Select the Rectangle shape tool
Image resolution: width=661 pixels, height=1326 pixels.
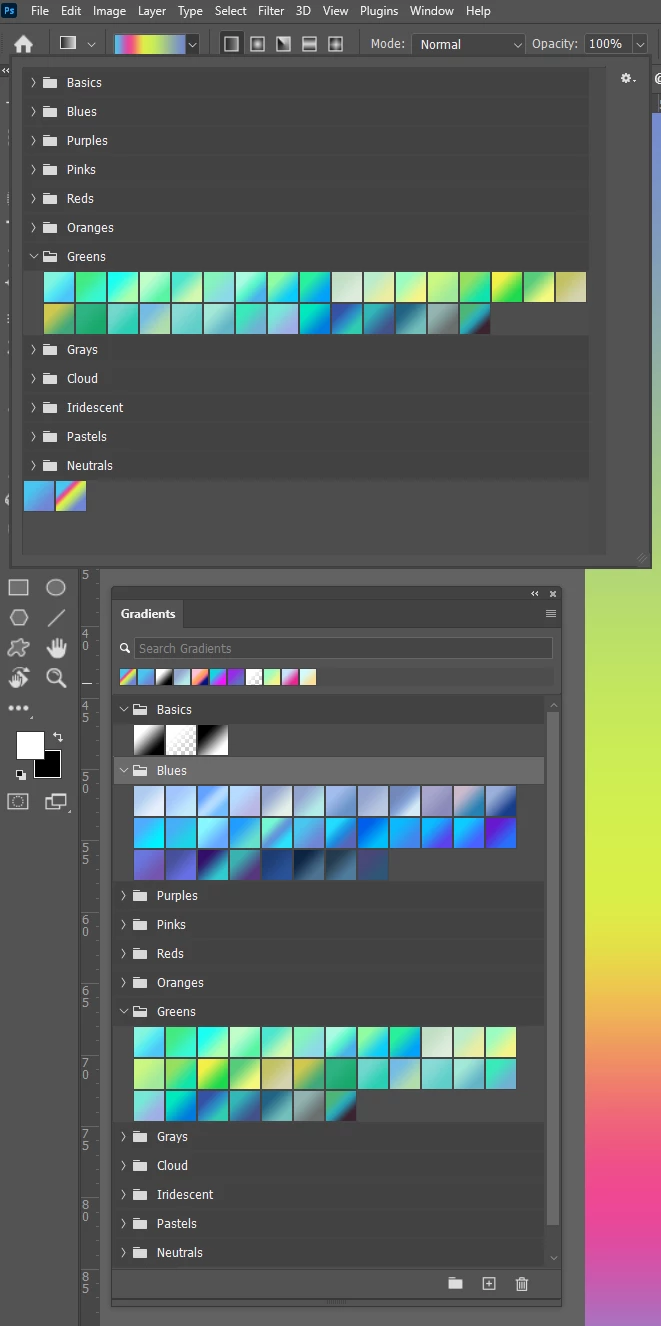[19, 587]
